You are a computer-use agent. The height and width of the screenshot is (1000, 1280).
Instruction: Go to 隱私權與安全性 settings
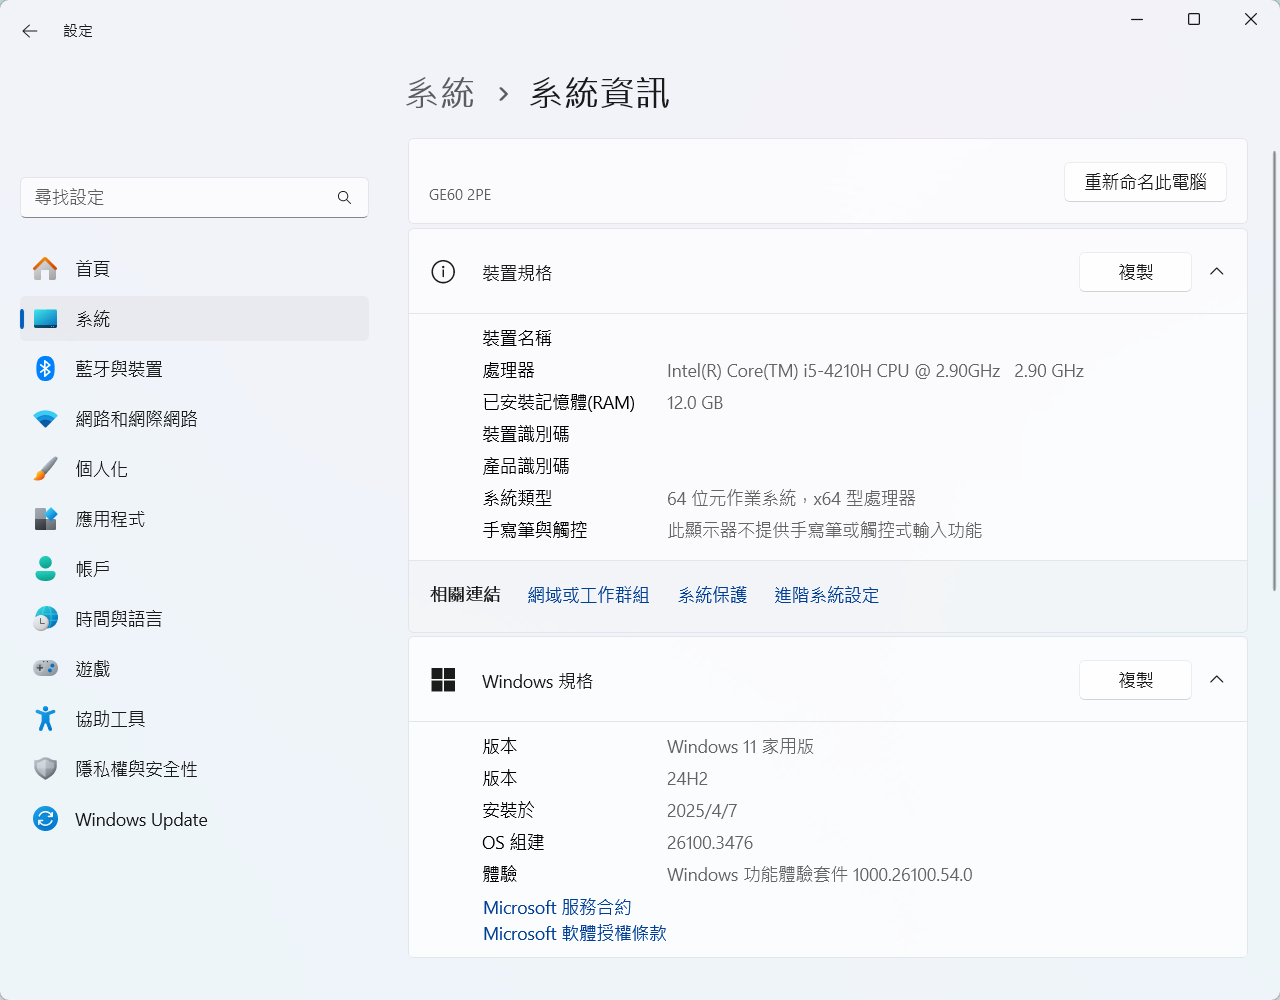pos(194,769)
